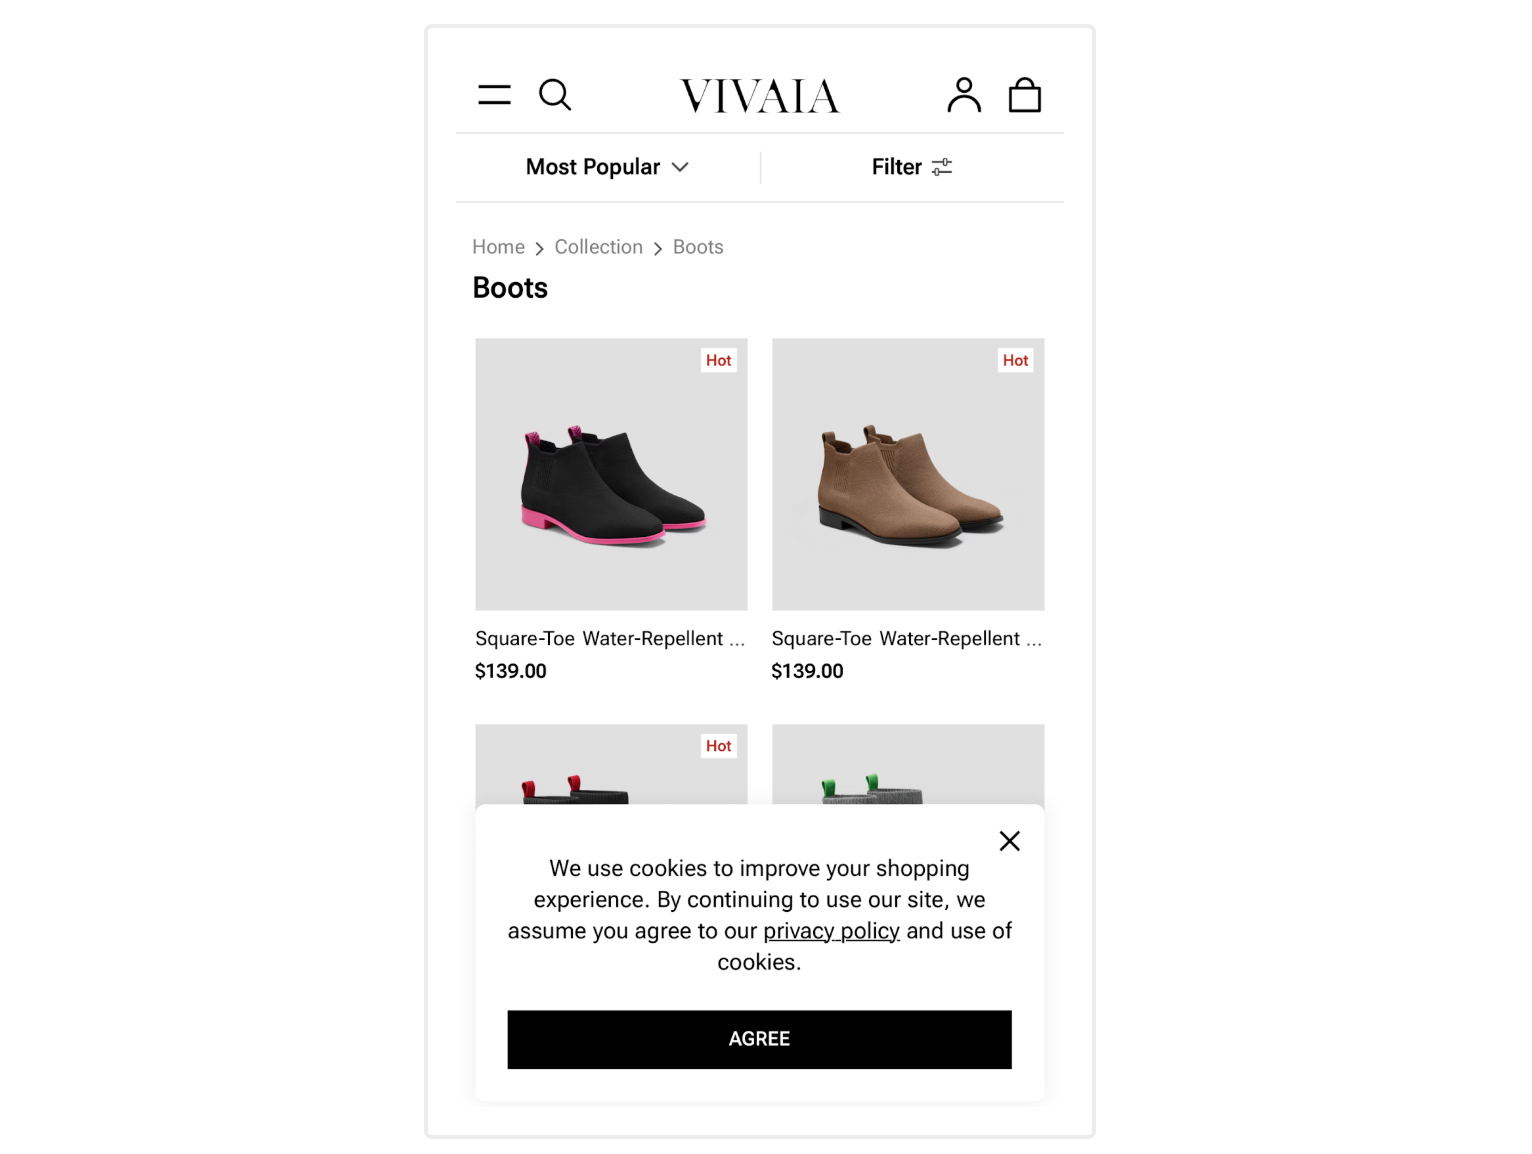Close the cookie notice with X
The height and width of the screenshot is (1154, 1532).
coord(1010,841)
